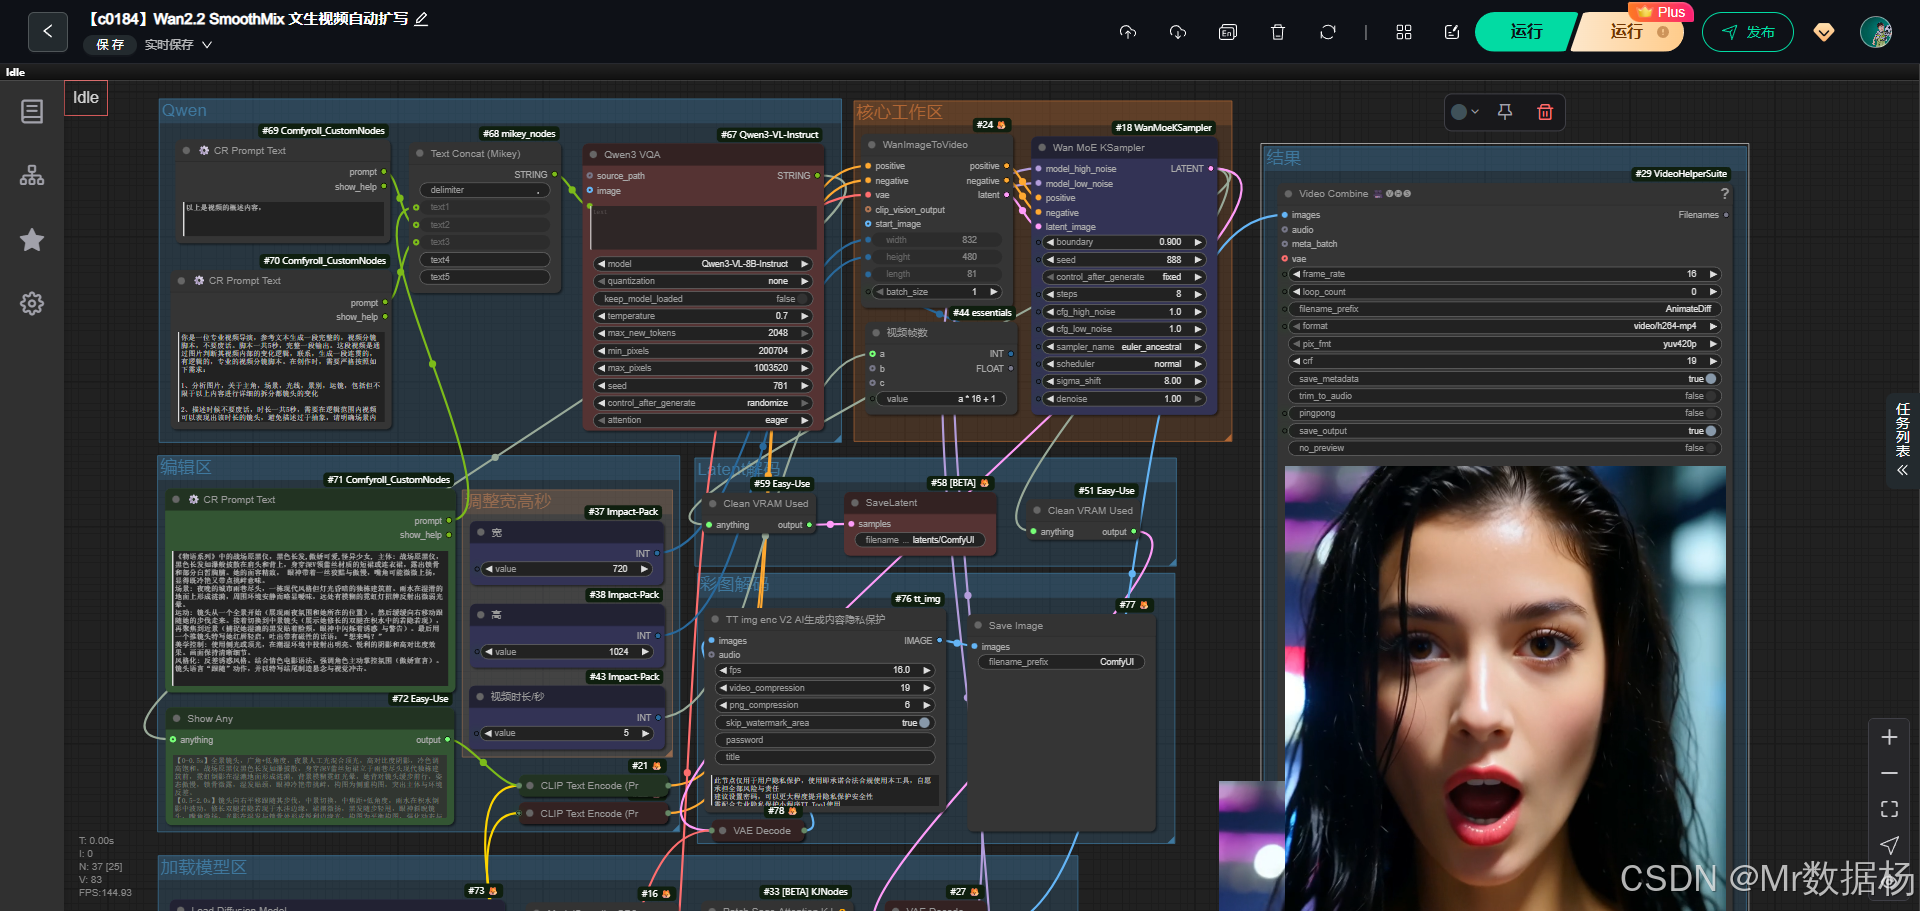Open control_after_generate dropdown showing randomize
The image size is (1920, 911).
(x=703, y=403)
